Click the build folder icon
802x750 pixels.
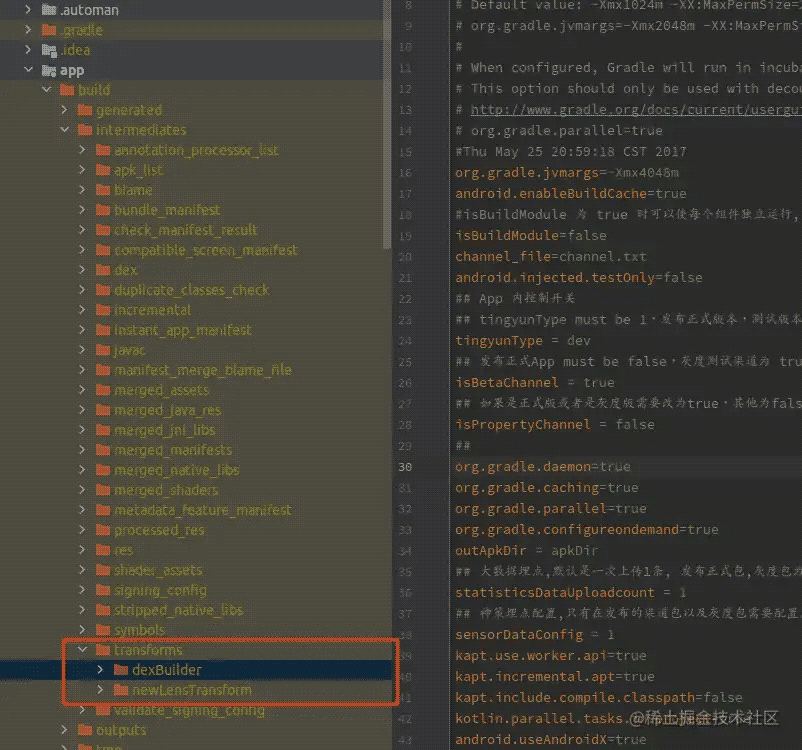[x=67, y=90]
